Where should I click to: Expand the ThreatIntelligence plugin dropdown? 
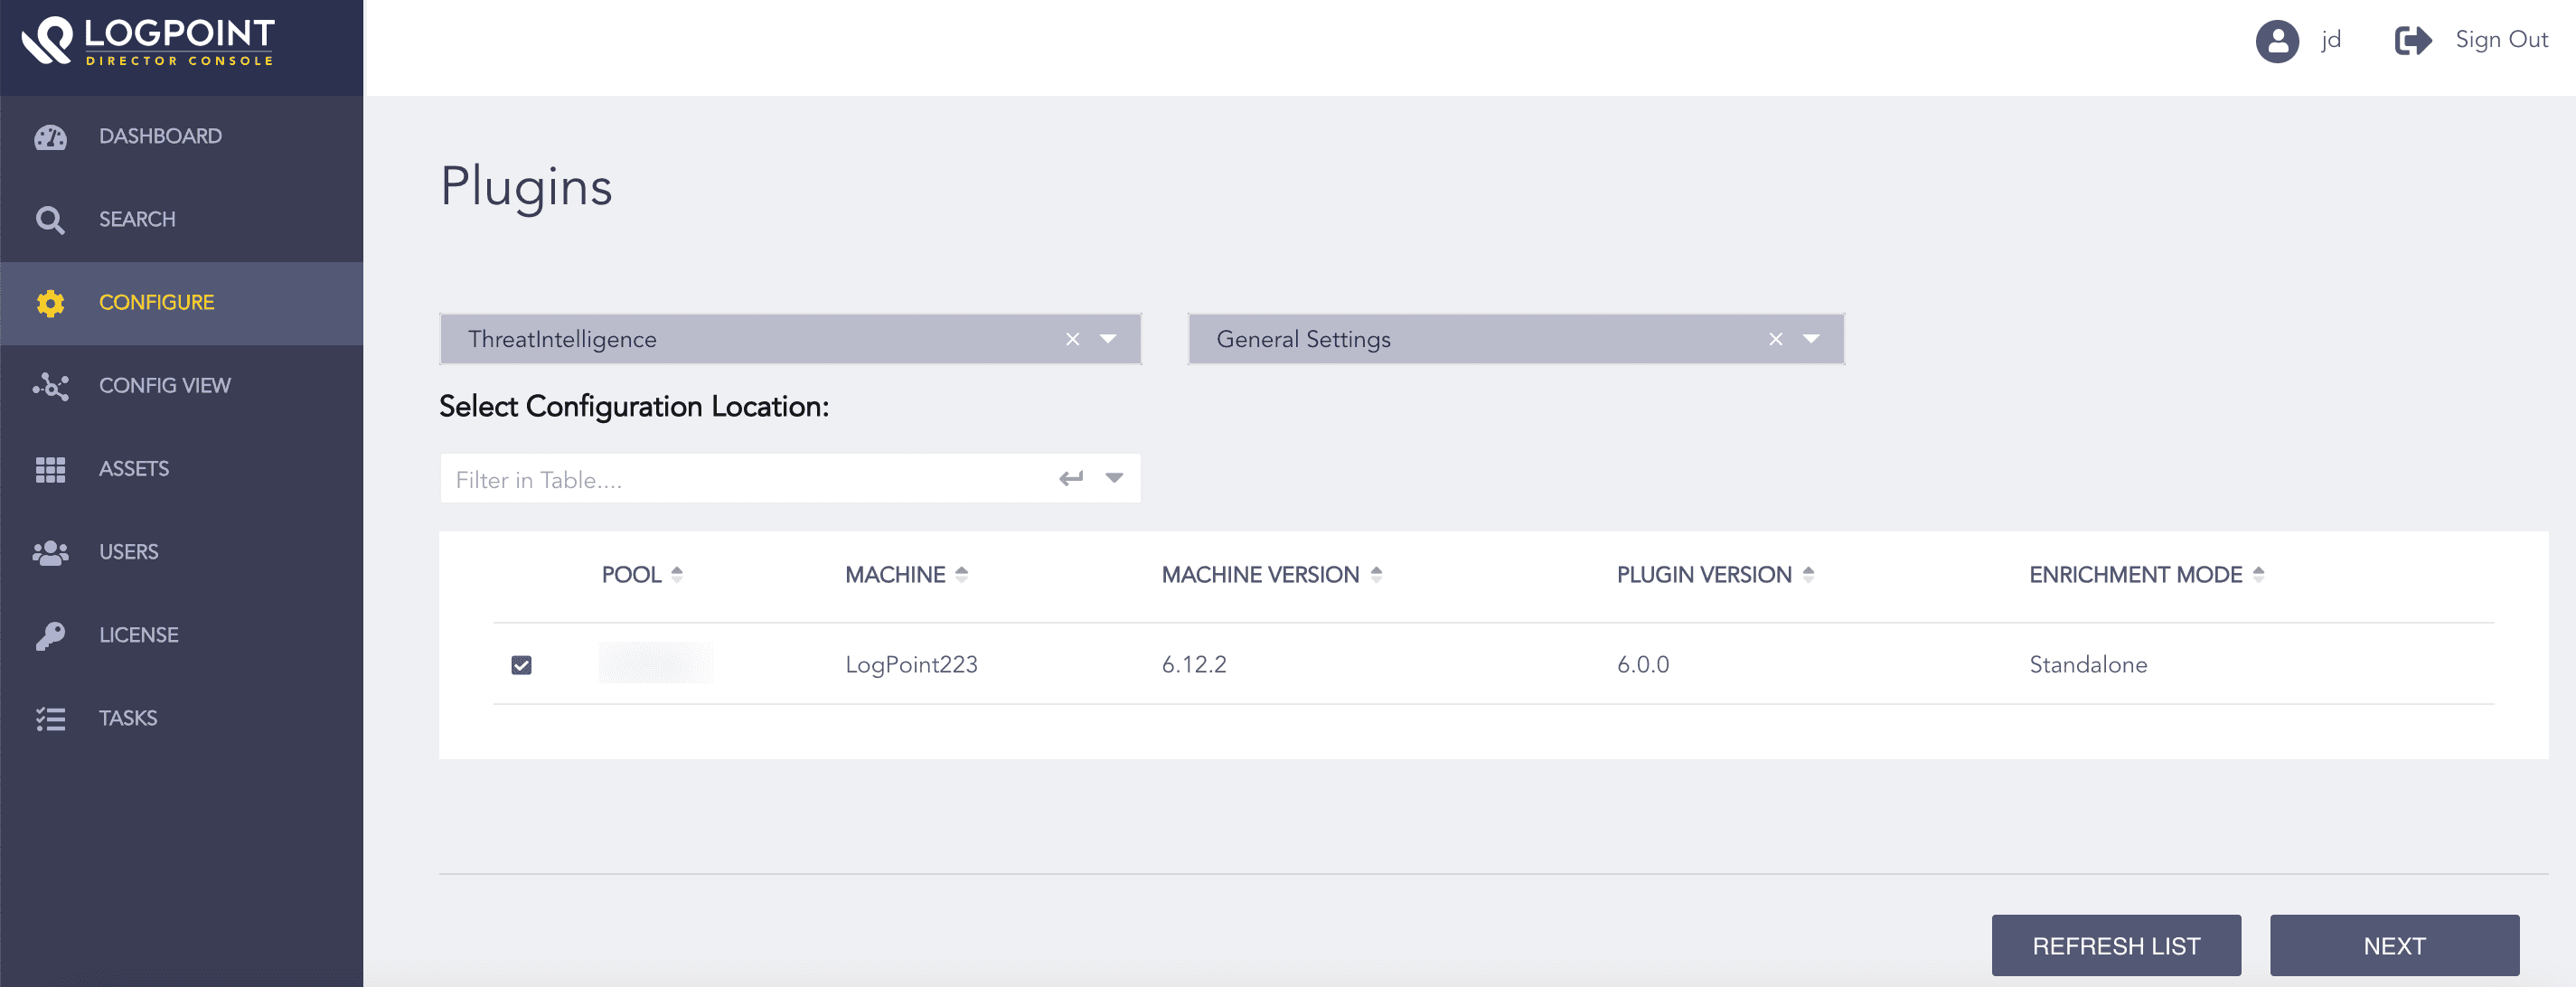click(x=1108, y=339)
